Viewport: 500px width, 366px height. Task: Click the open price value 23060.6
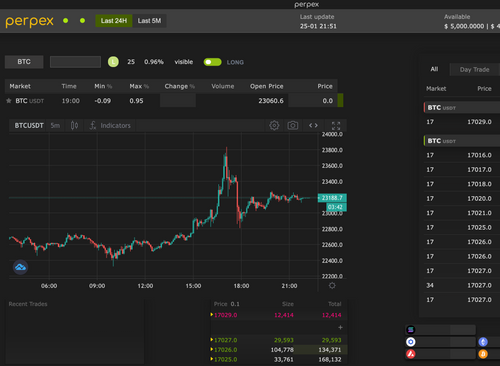(271, 101)
